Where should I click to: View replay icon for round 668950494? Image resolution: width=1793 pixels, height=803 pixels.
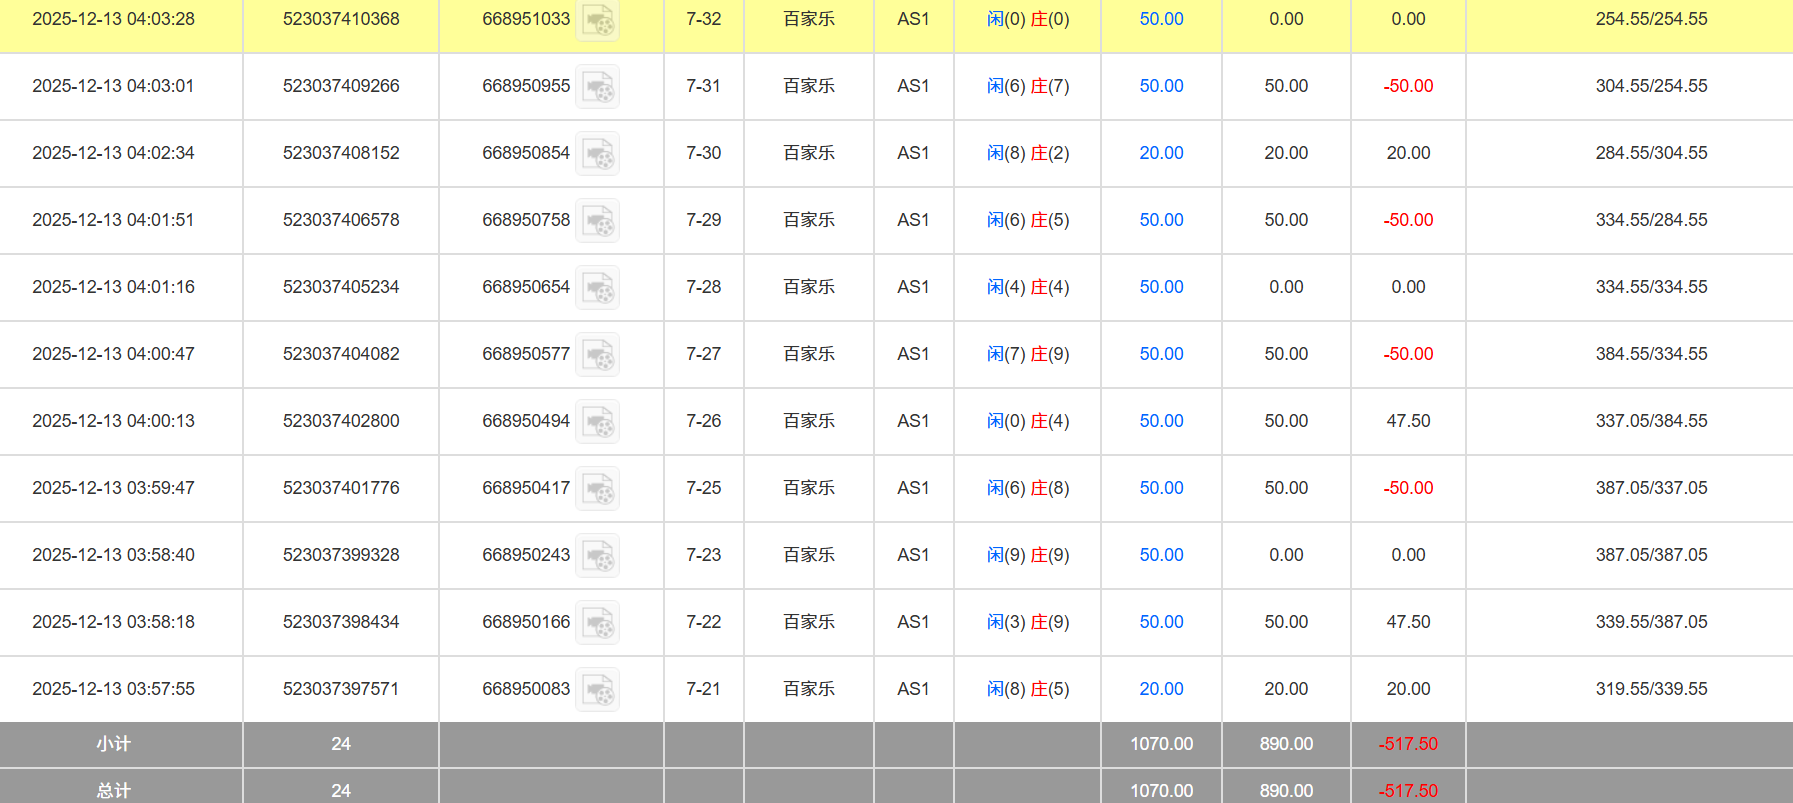pyautogui.click(x=598, y=422)
